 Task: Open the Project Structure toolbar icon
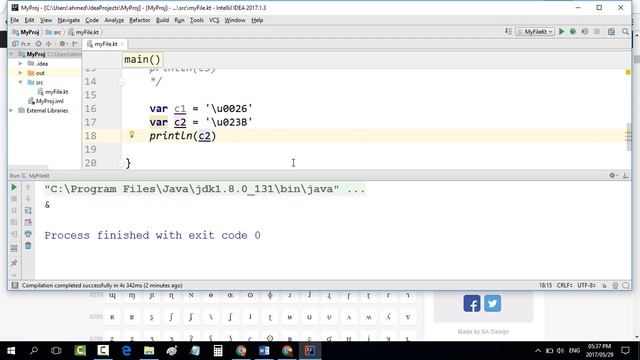tap(611, 31)
